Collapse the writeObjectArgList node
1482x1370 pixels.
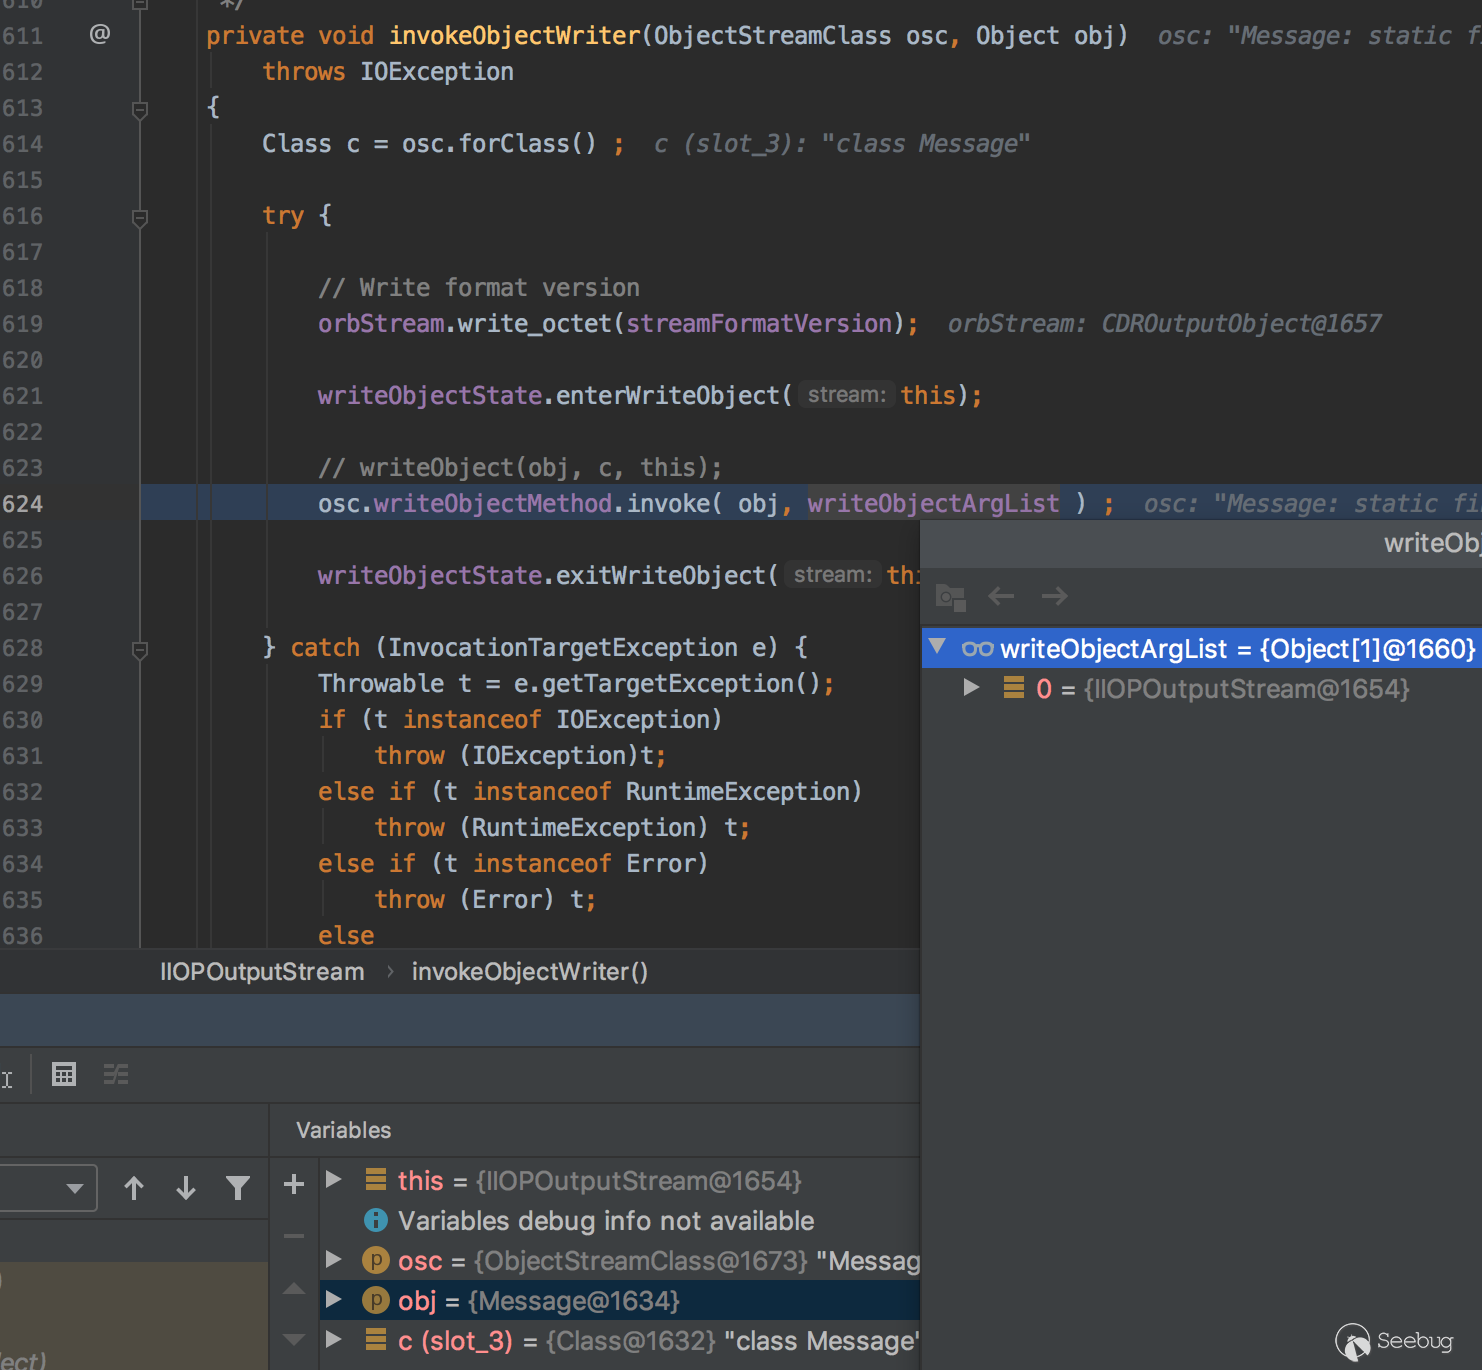[937, 647]
